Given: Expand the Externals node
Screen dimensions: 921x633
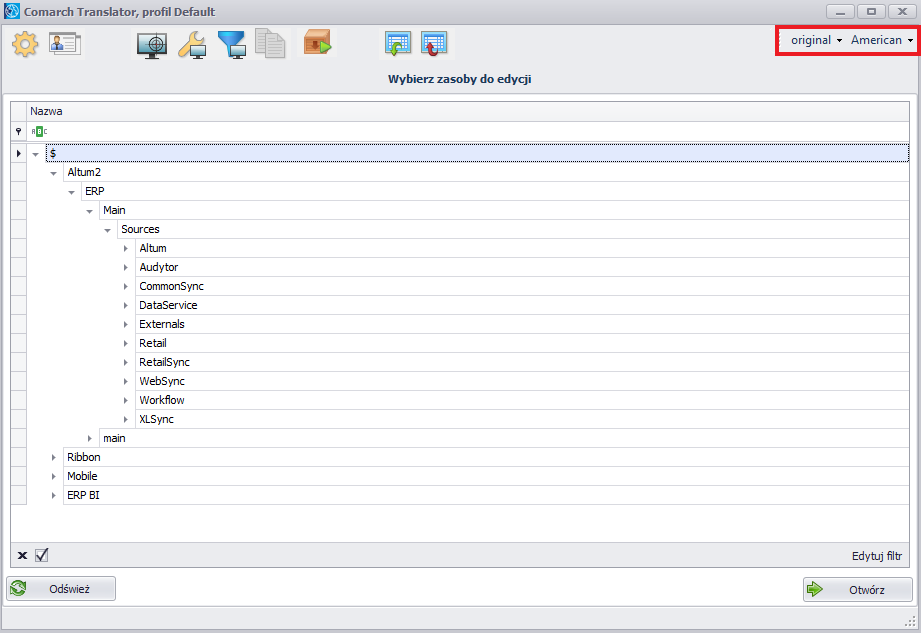Looking at the screenshot, I should (126, 325).
